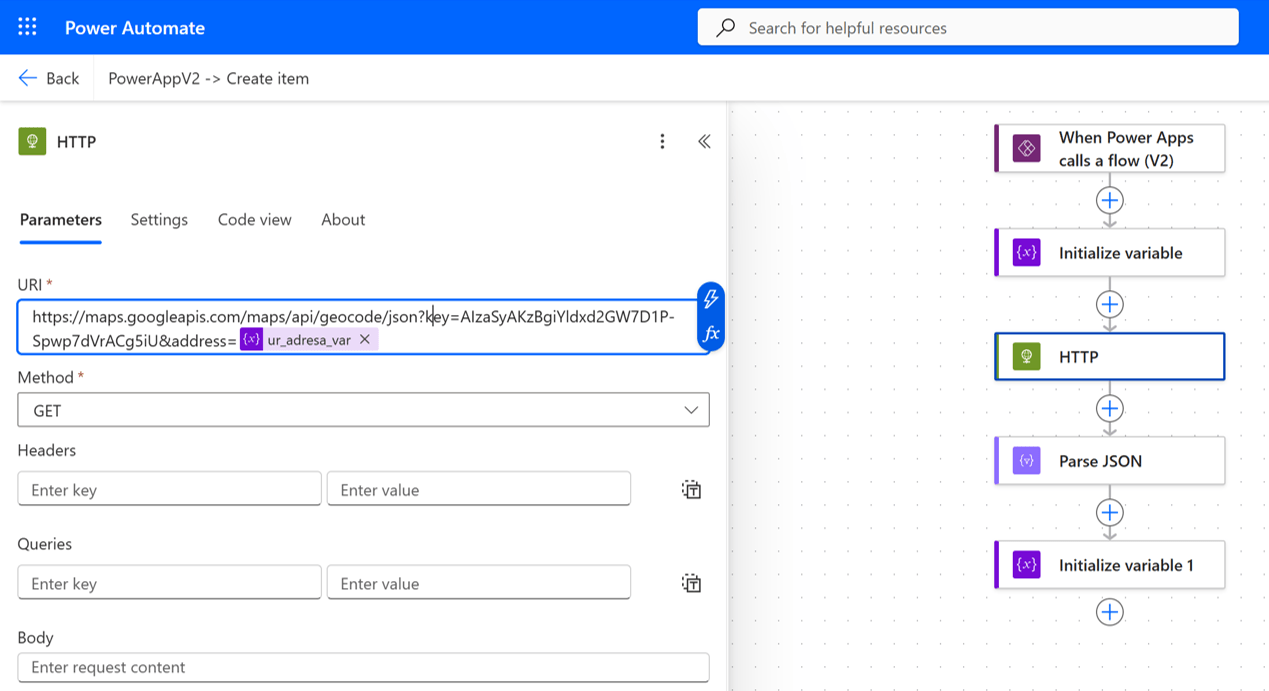Select the Initialize variable 1 node
Image resolution: width=1269 pixels, height=691 pixels.
1109,565
